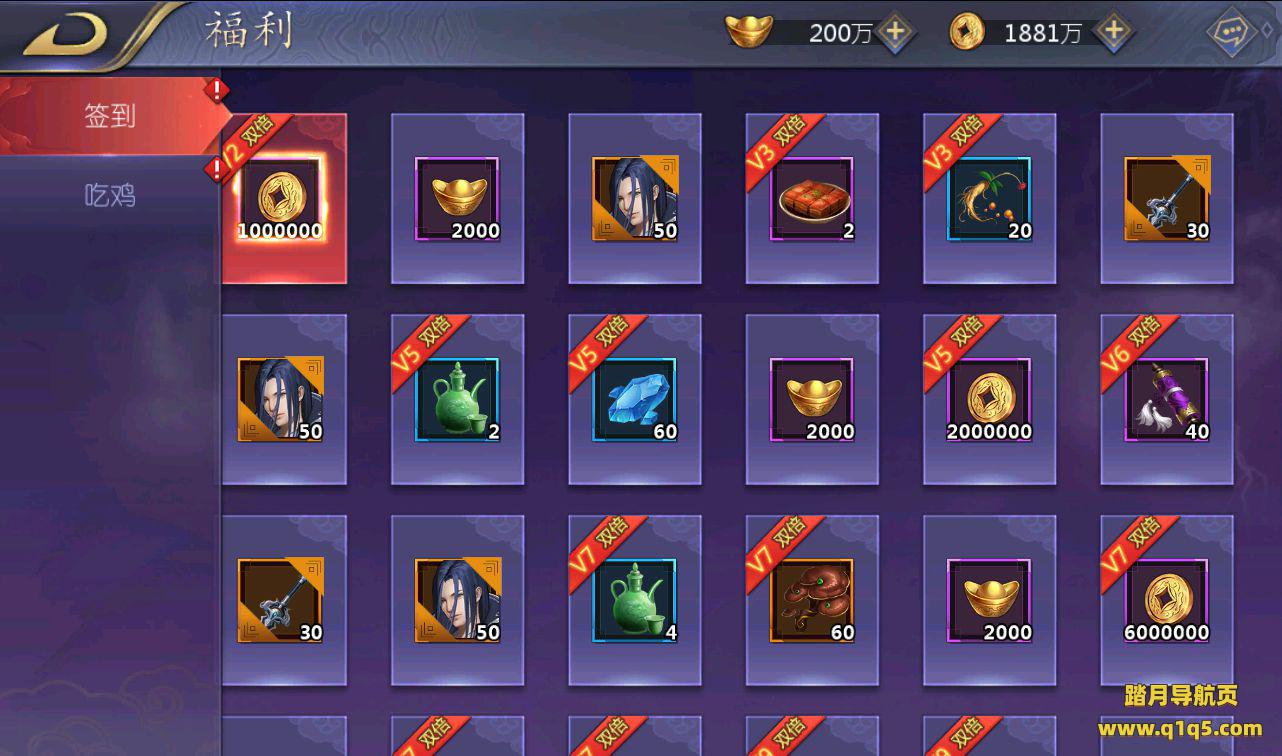Viewport: 1282px width, 756px height.
Task: Claim the highlighted 1000000 coins reward
Action: tap(284, 198)
